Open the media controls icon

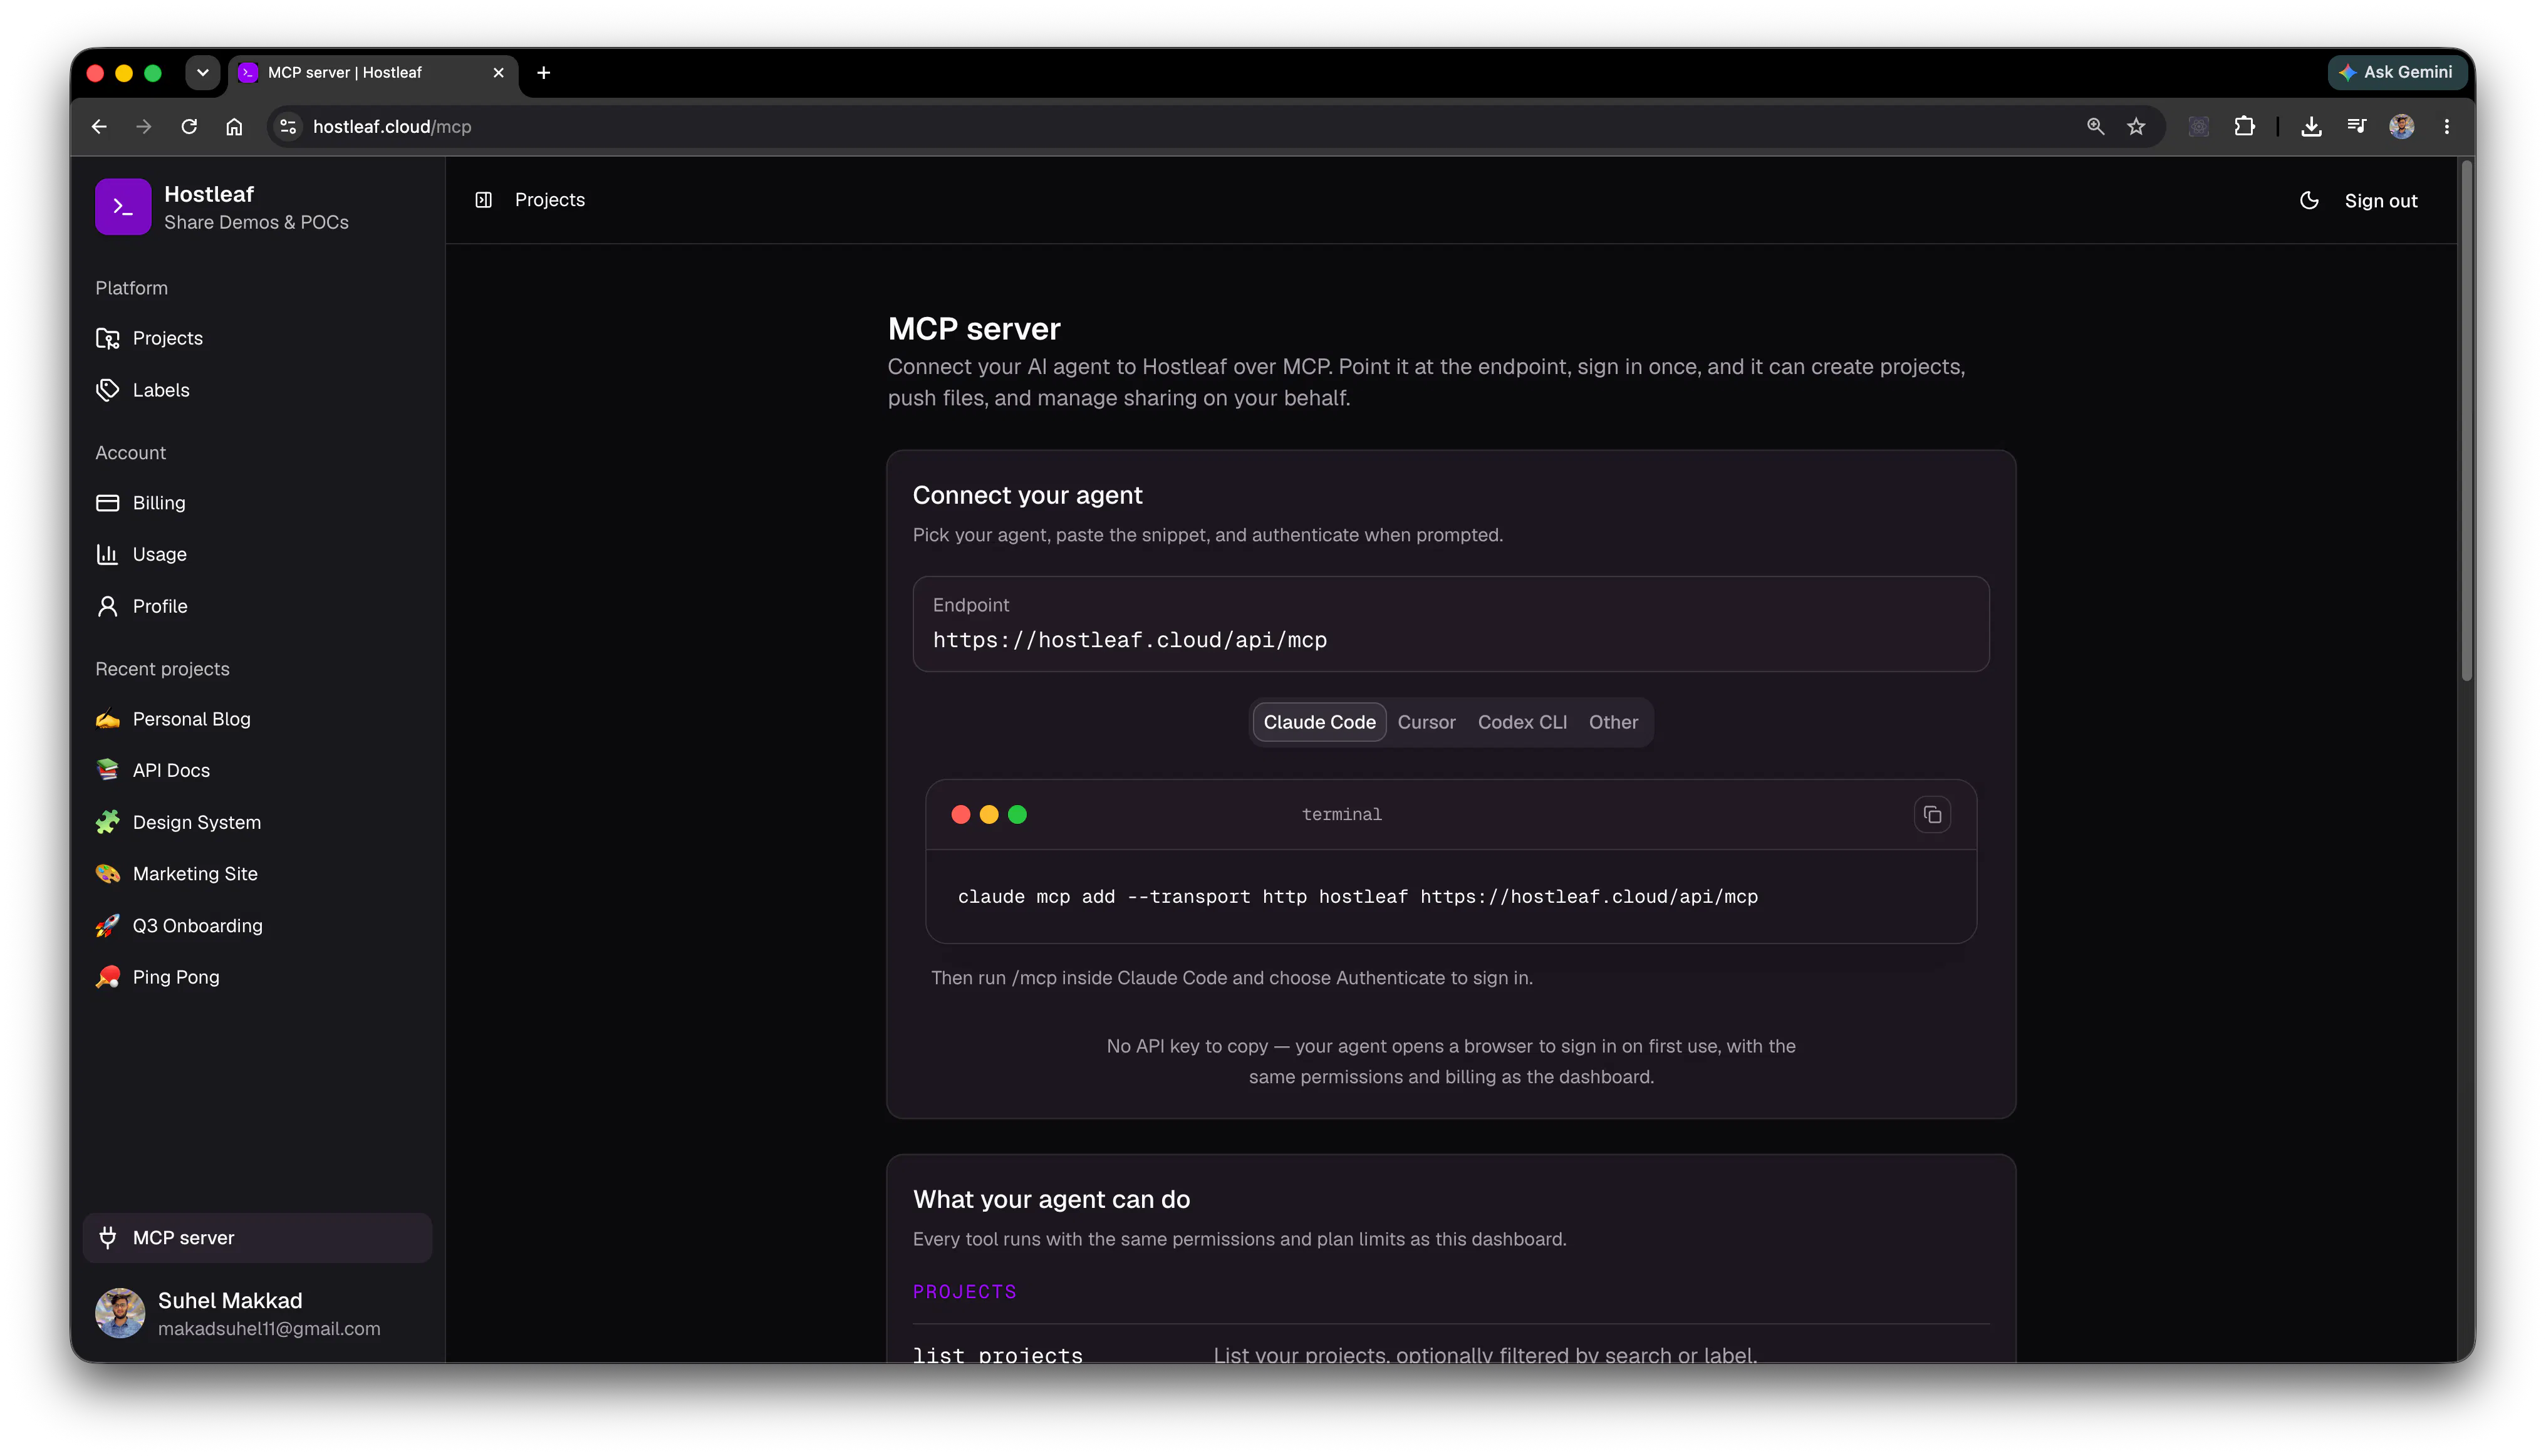(2357, 127)
